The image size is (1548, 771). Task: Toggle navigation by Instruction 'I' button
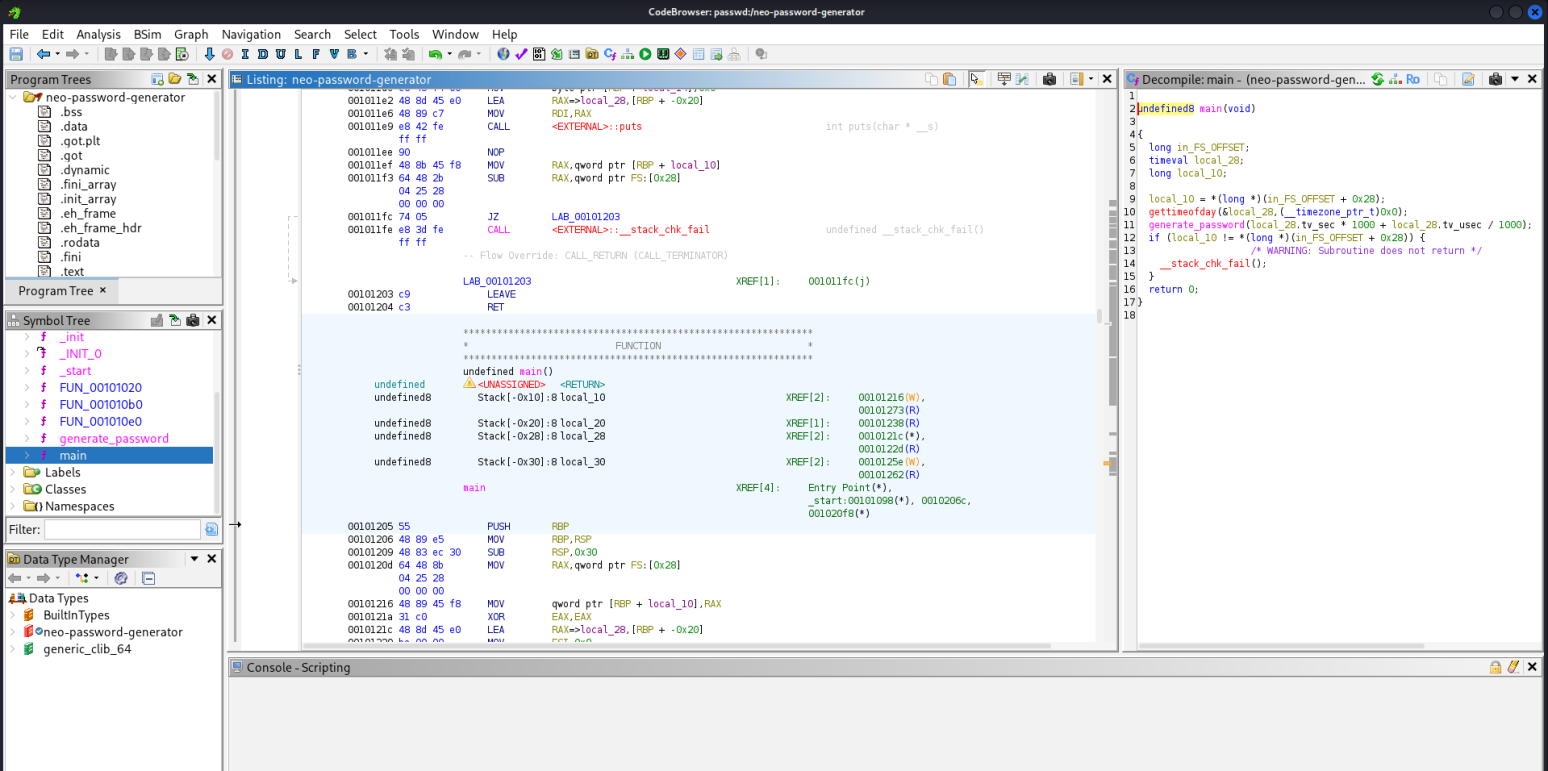click(245, 54)
